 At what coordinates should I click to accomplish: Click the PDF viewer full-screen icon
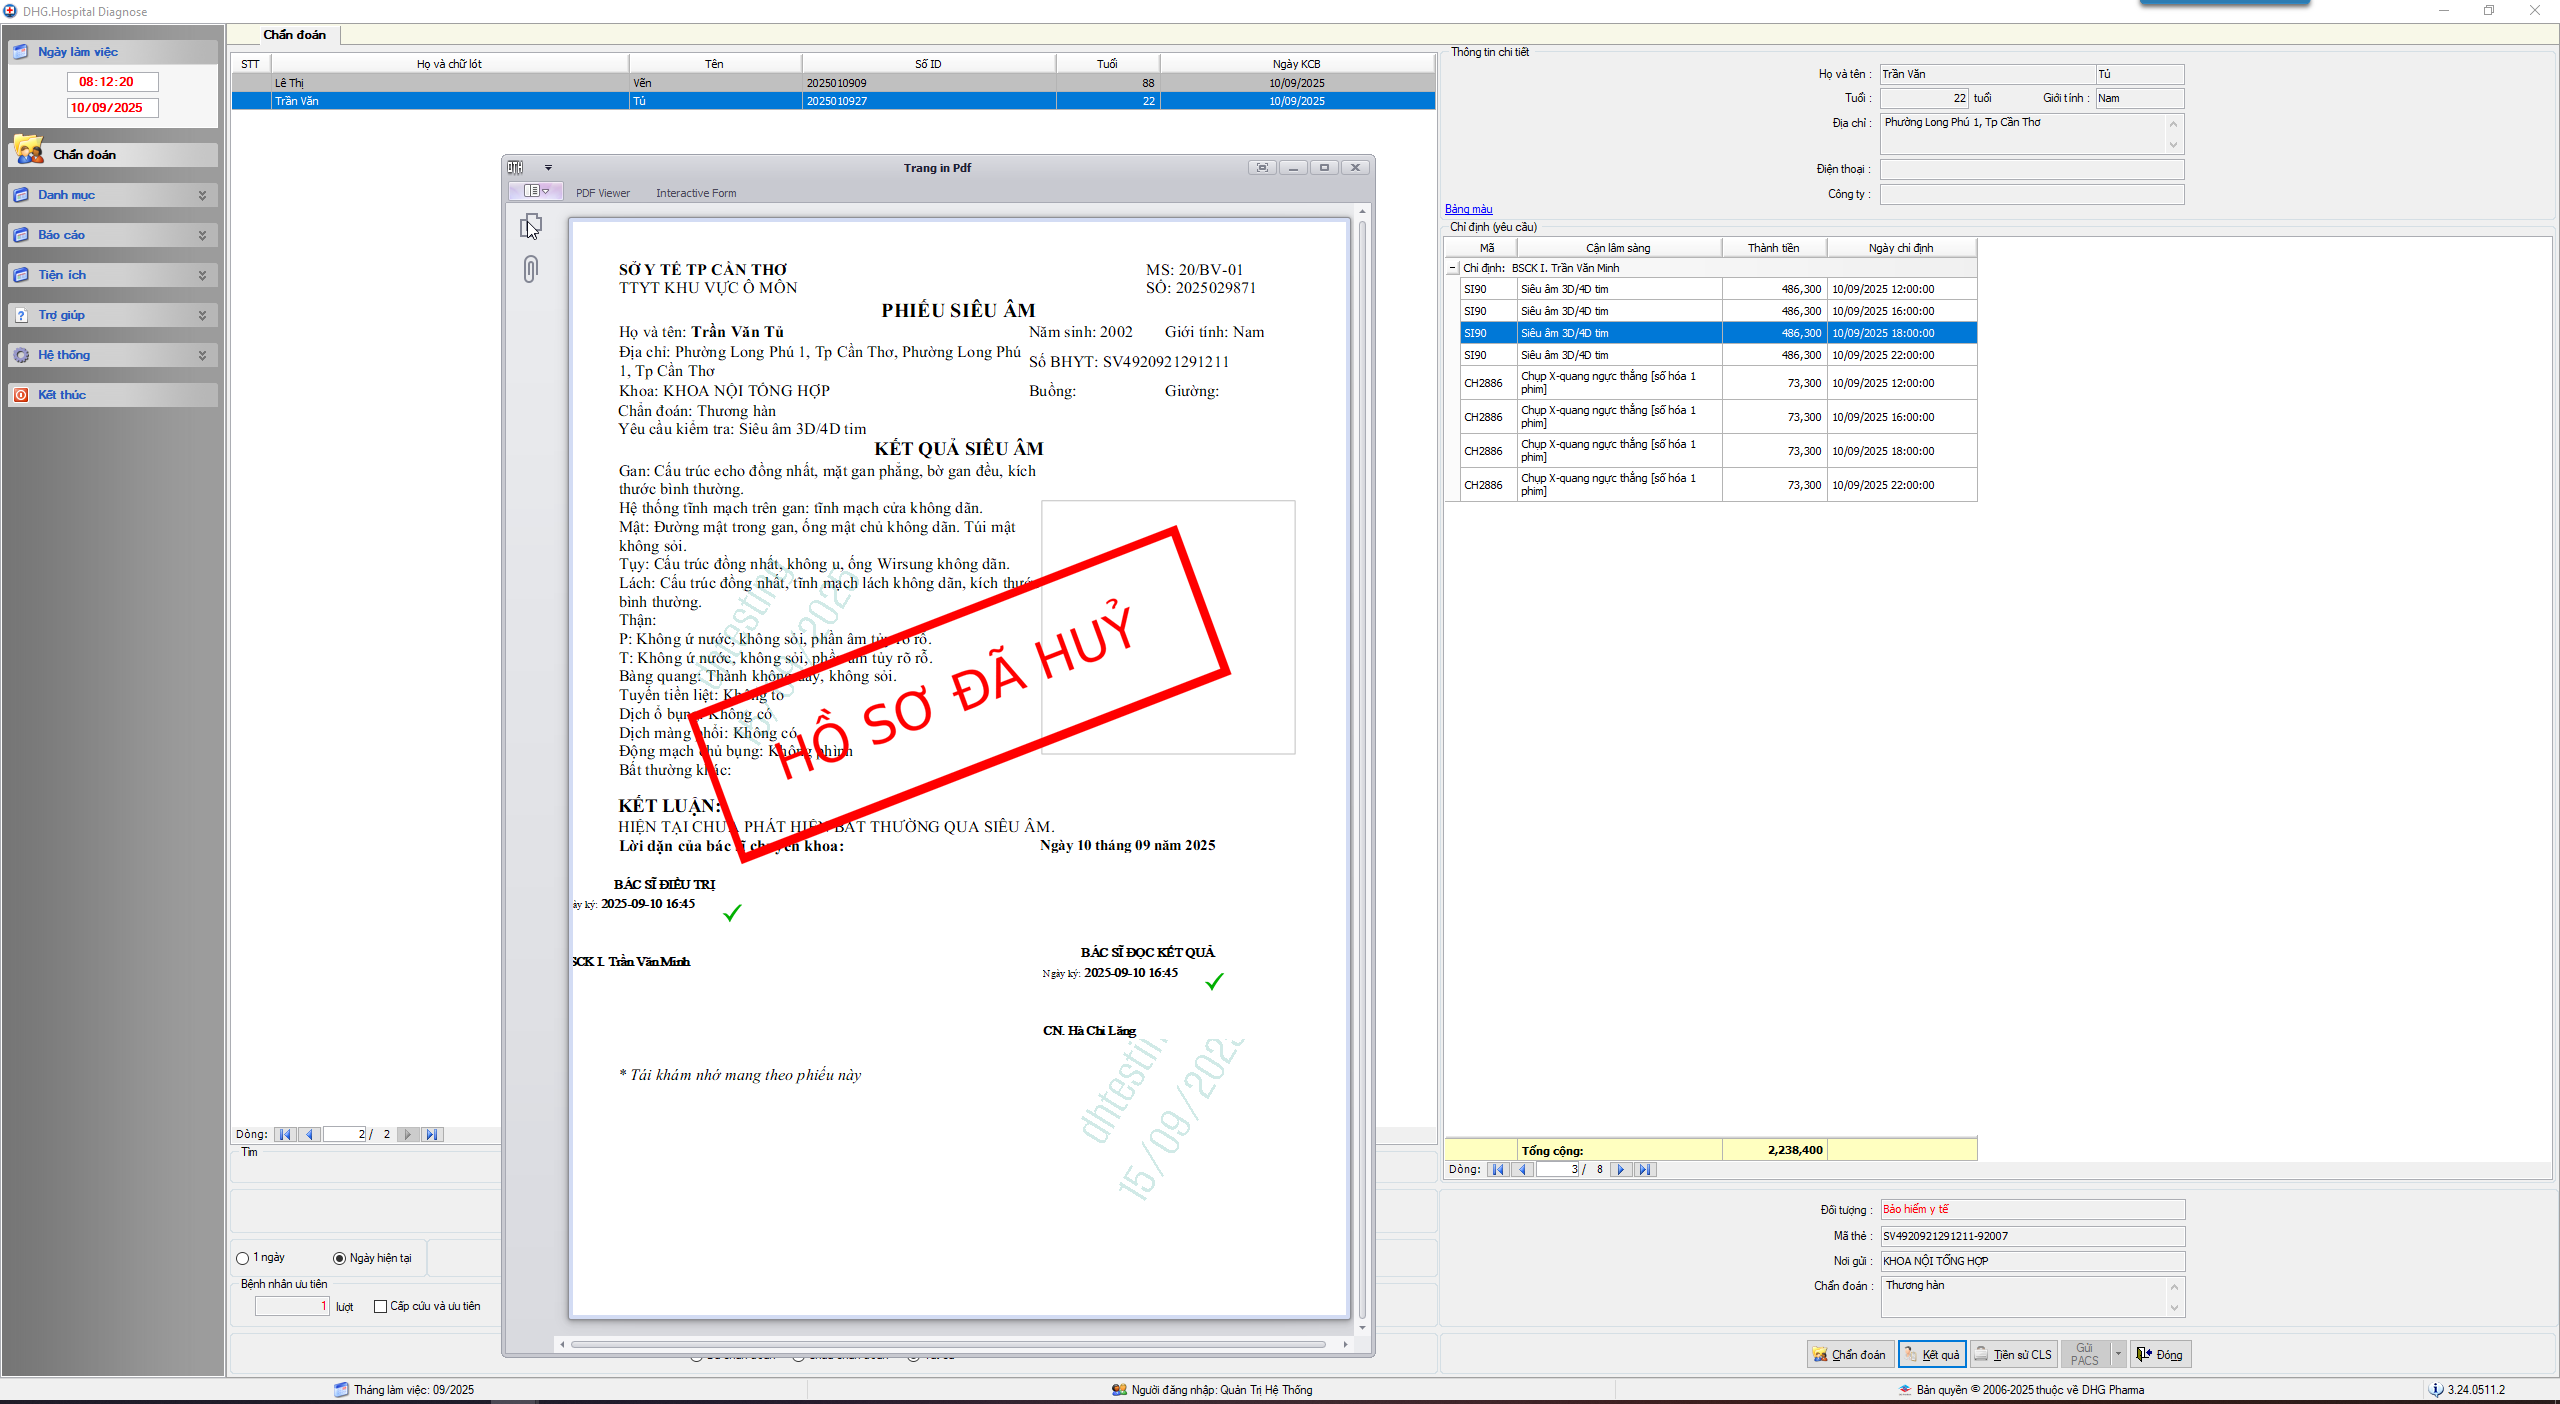tap(1262, 168)
